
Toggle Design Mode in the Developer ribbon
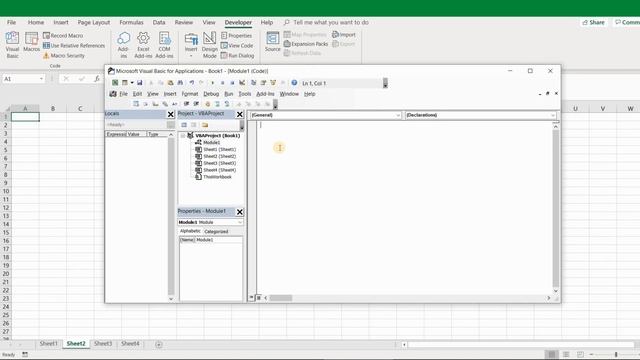[210, 45]
